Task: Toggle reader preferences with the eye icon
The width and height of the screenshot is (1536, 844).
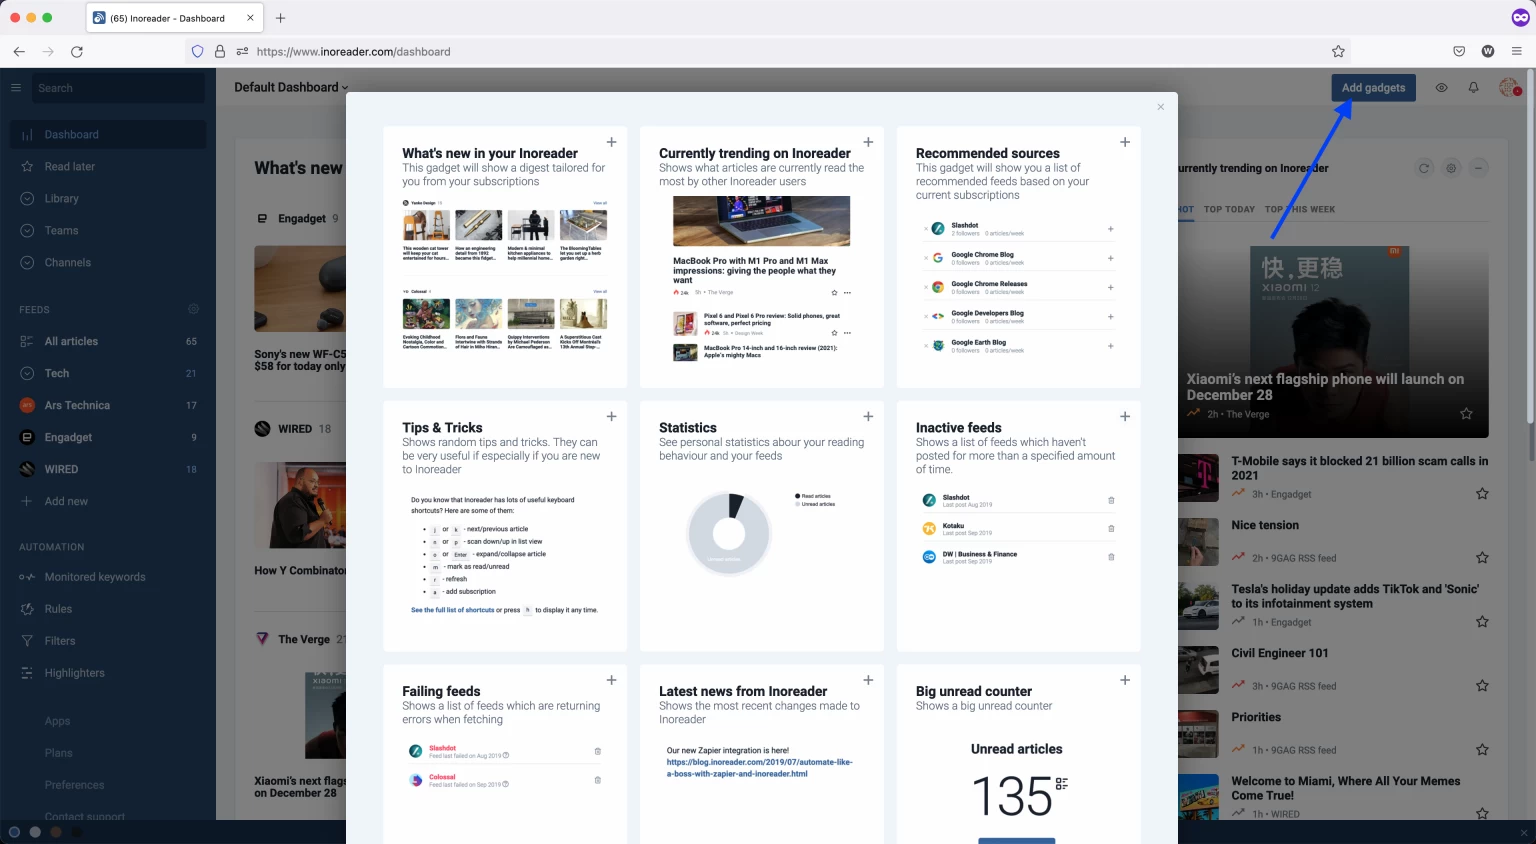Action: pyautogui.click(x=1441, y=87)
